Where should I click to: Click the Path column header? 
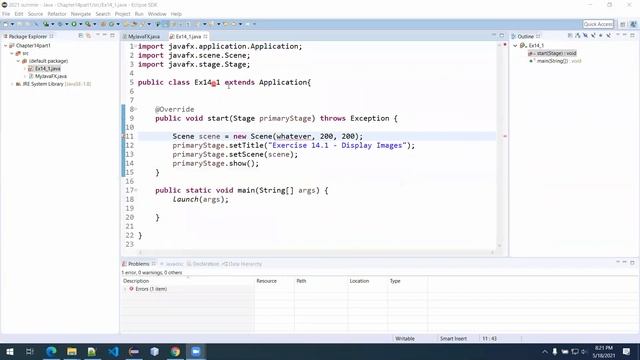click(321, 281)
